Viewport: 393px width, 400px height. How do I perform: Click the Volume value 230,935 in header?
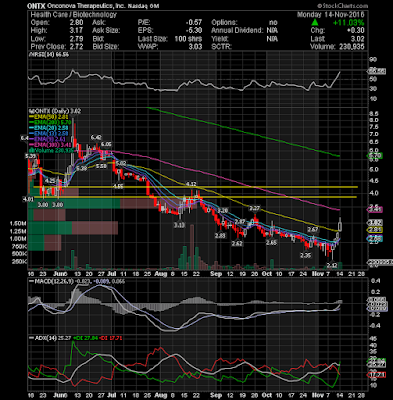351,47
